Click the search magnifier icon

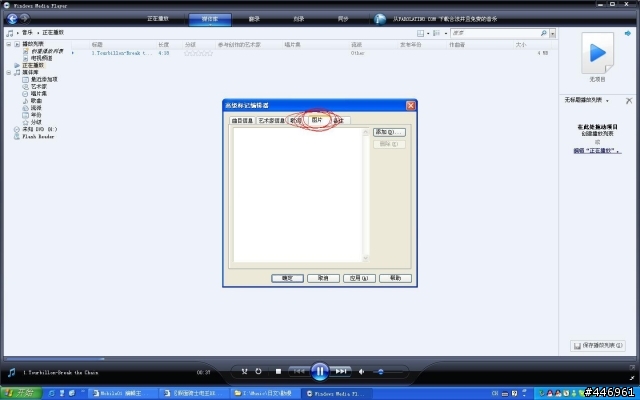click(x=543, y=33)
